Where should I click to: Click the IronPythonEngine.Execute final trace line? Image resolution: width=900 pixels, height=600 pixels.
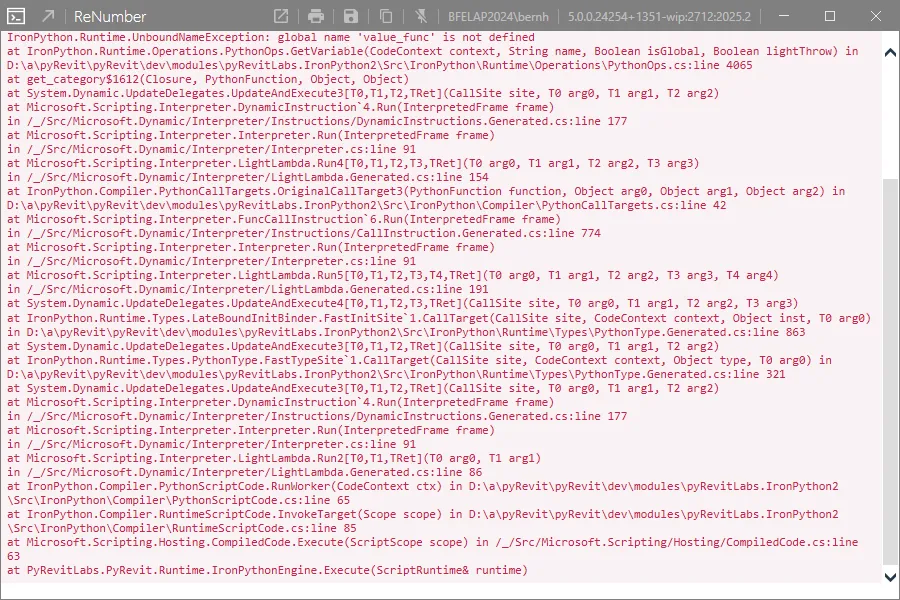(x=267, y=570)
